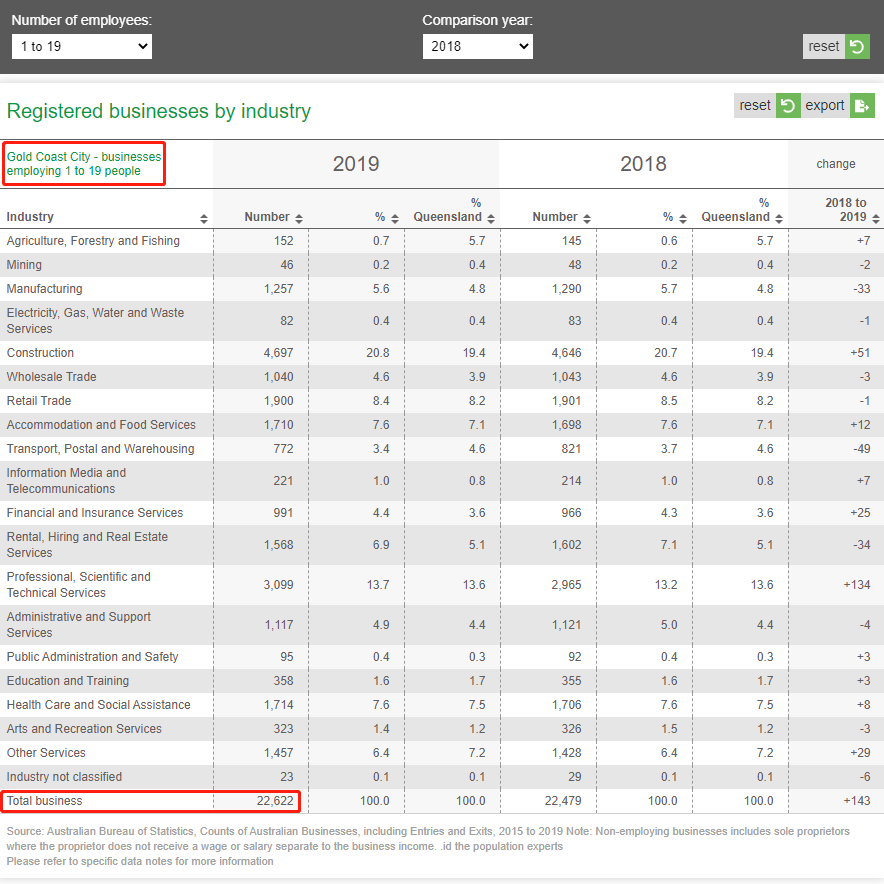Open the Number of employees dropdown
Image resolution: width=884 pixels, height=884 pixels.
tap(82, 46)
